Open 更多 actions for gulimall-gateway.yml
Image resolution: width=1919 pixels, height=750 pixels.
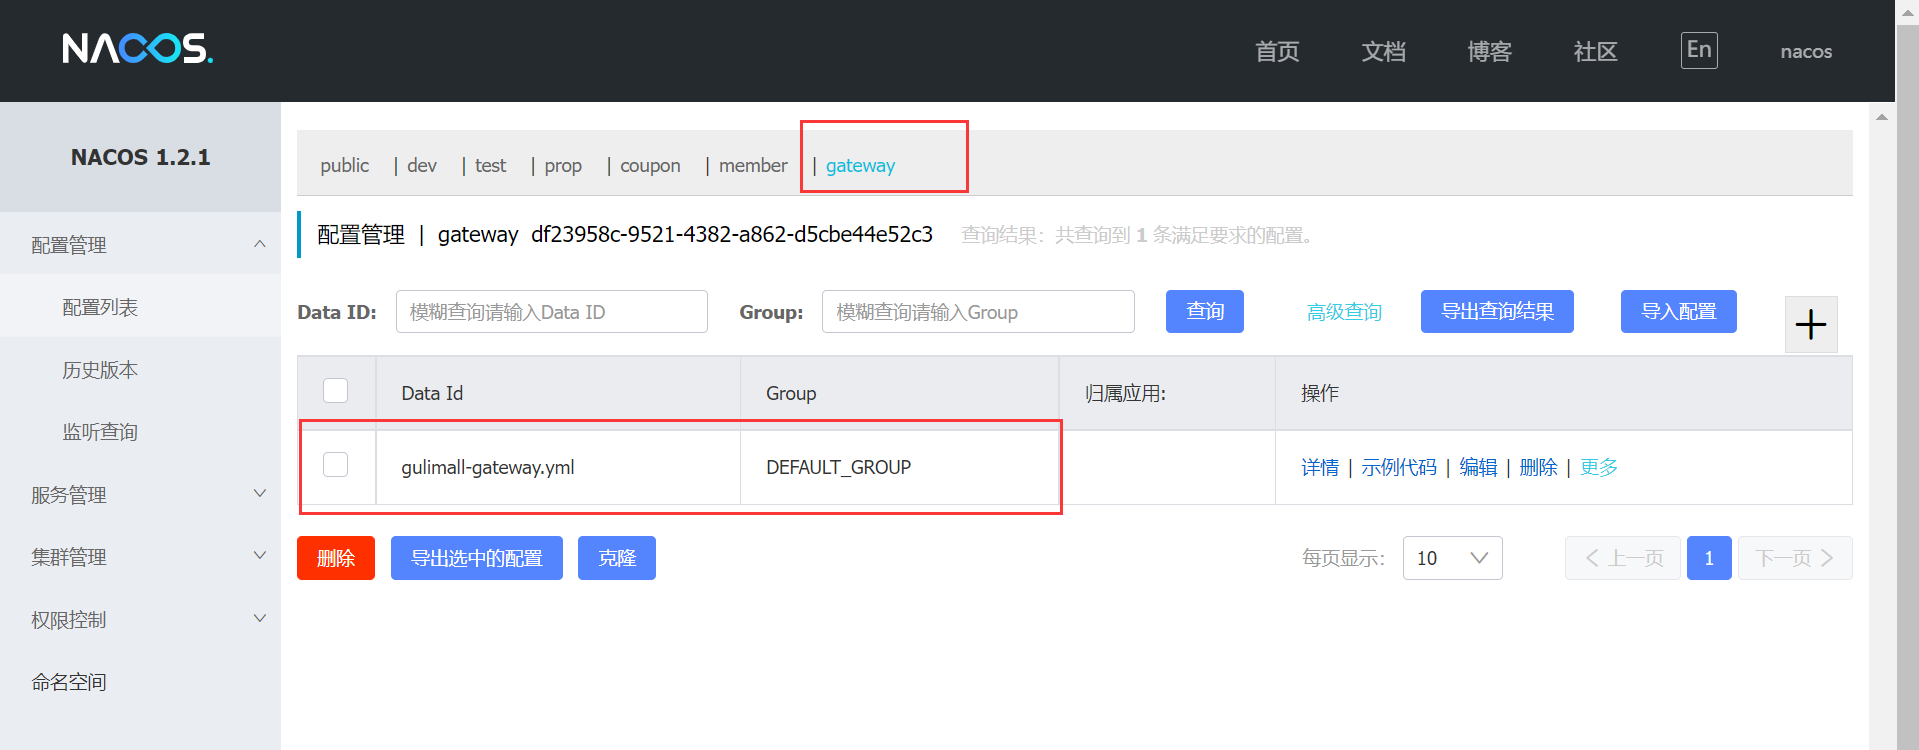pos(1598,467)
